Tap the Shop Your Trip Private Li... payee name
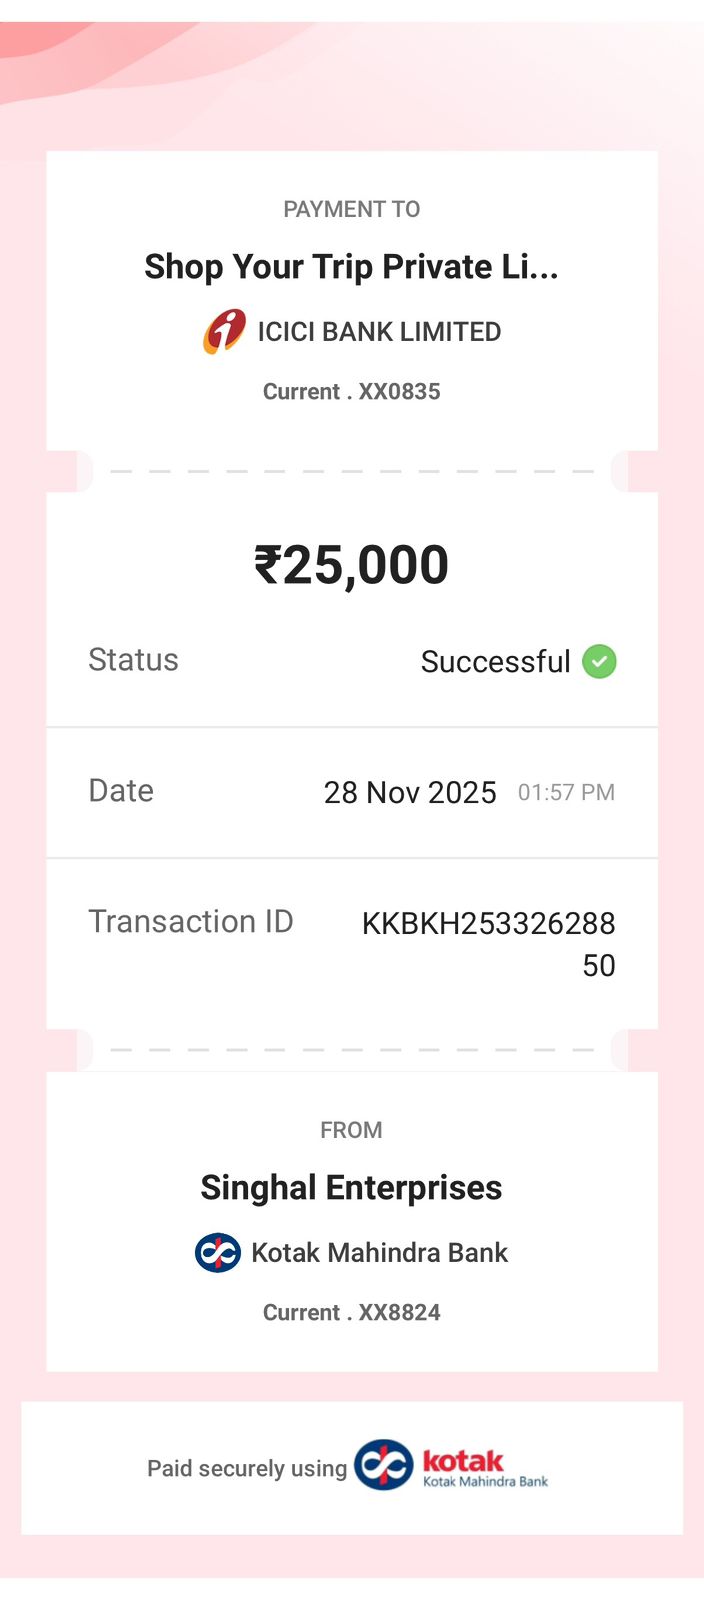The height and width of the screenshot is (1600, 704). click(x=351, y=267)
